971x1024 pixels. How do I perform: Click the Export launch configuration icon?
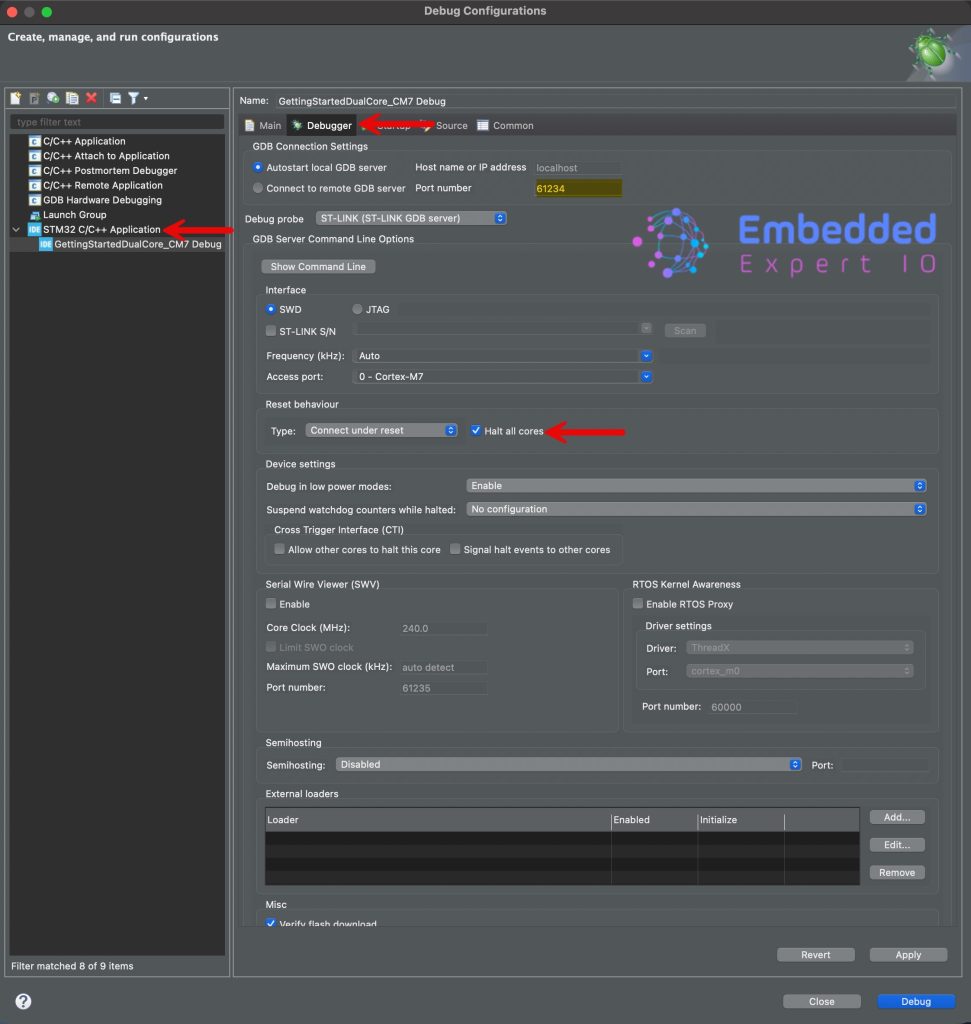point(53,98)
